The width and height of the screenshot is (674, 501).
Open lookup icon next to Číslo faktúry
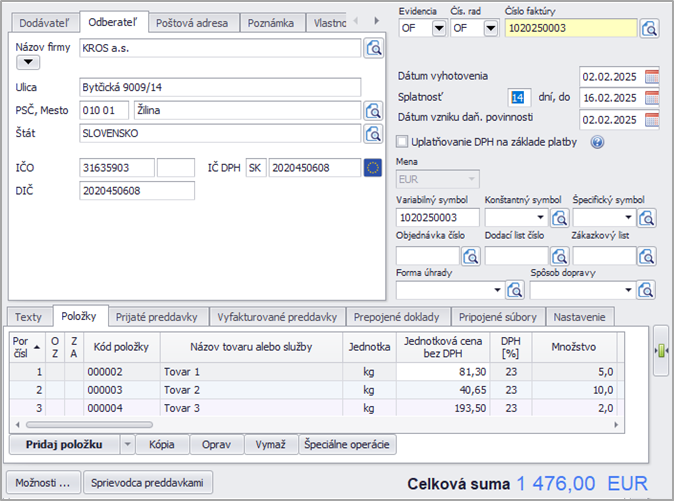click(x=649, y=28)
